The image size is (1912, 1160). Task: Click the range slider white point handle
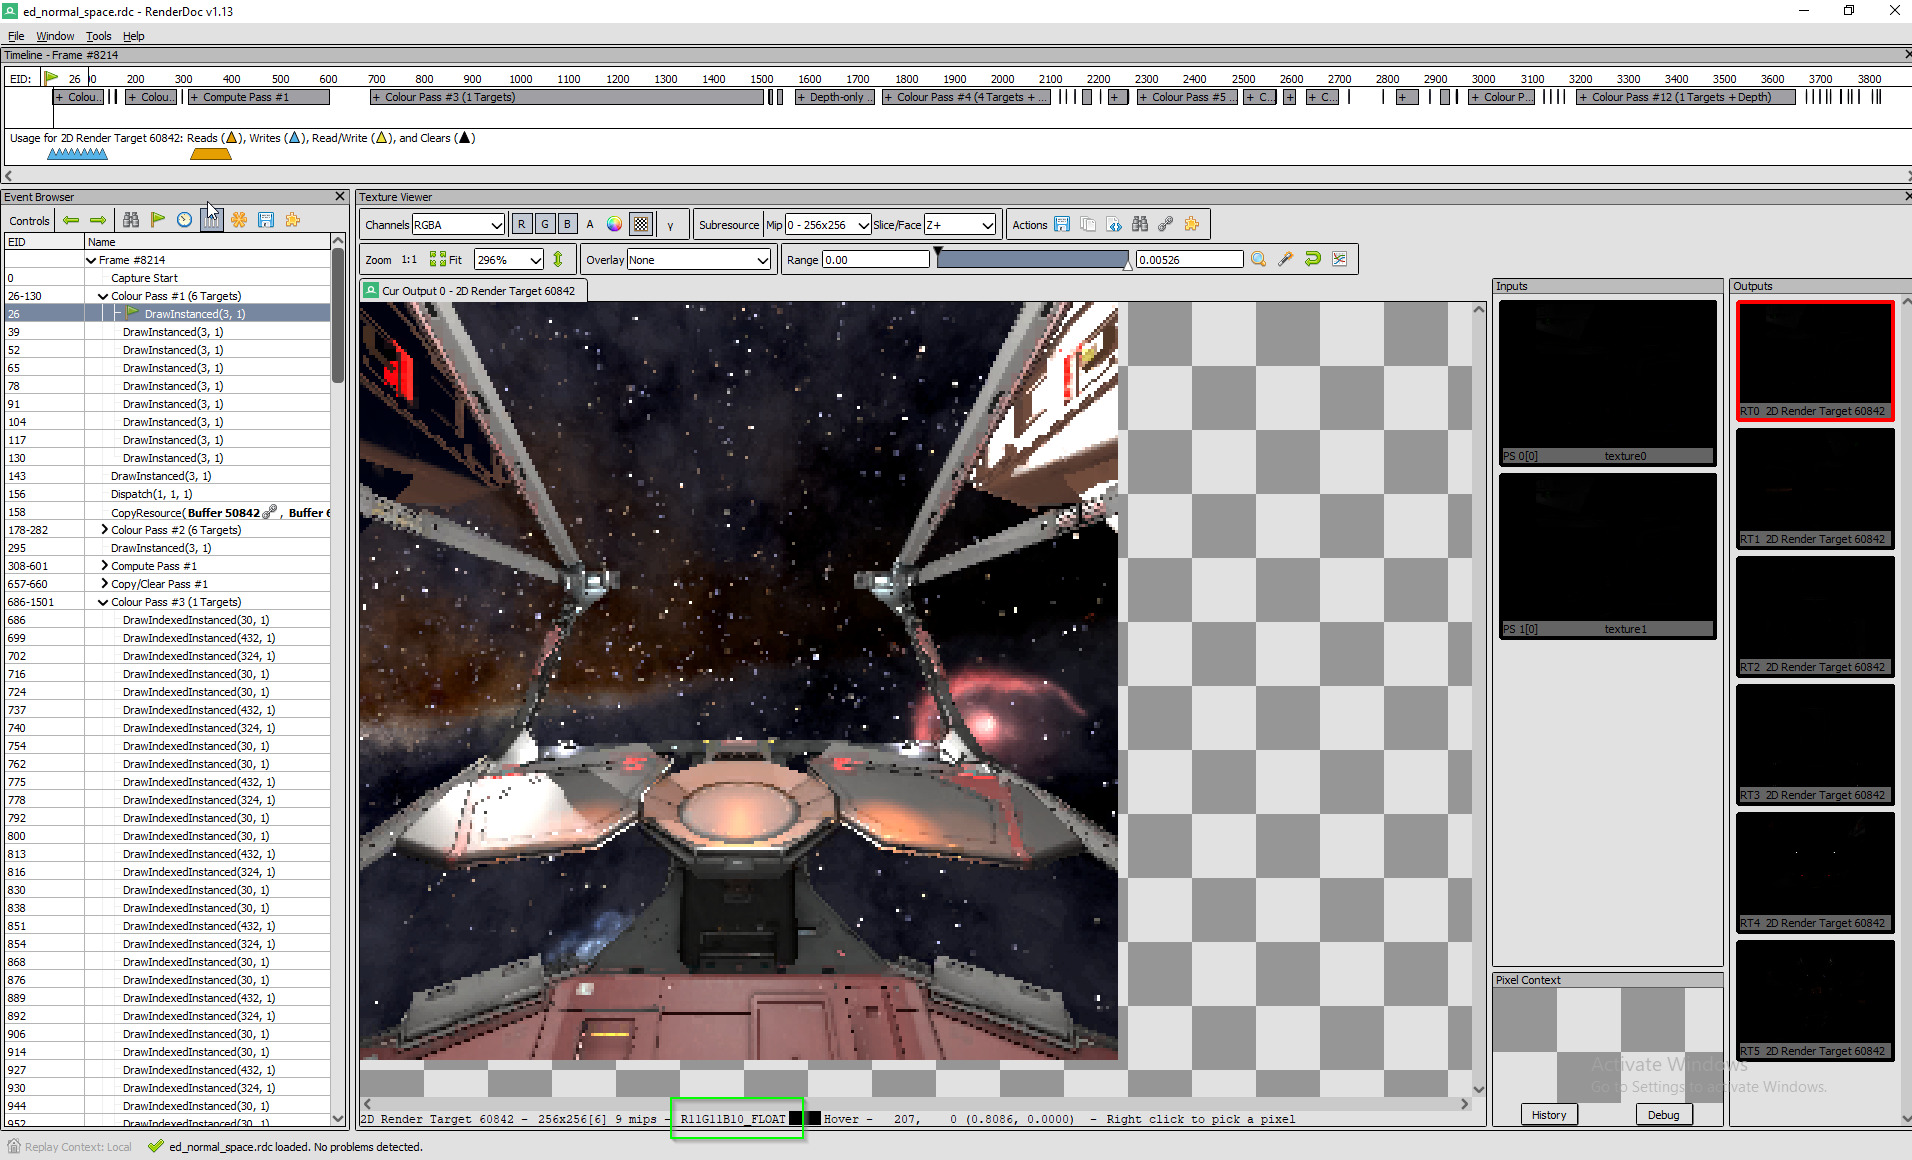pyautogui.click(x=1128, y=265)
